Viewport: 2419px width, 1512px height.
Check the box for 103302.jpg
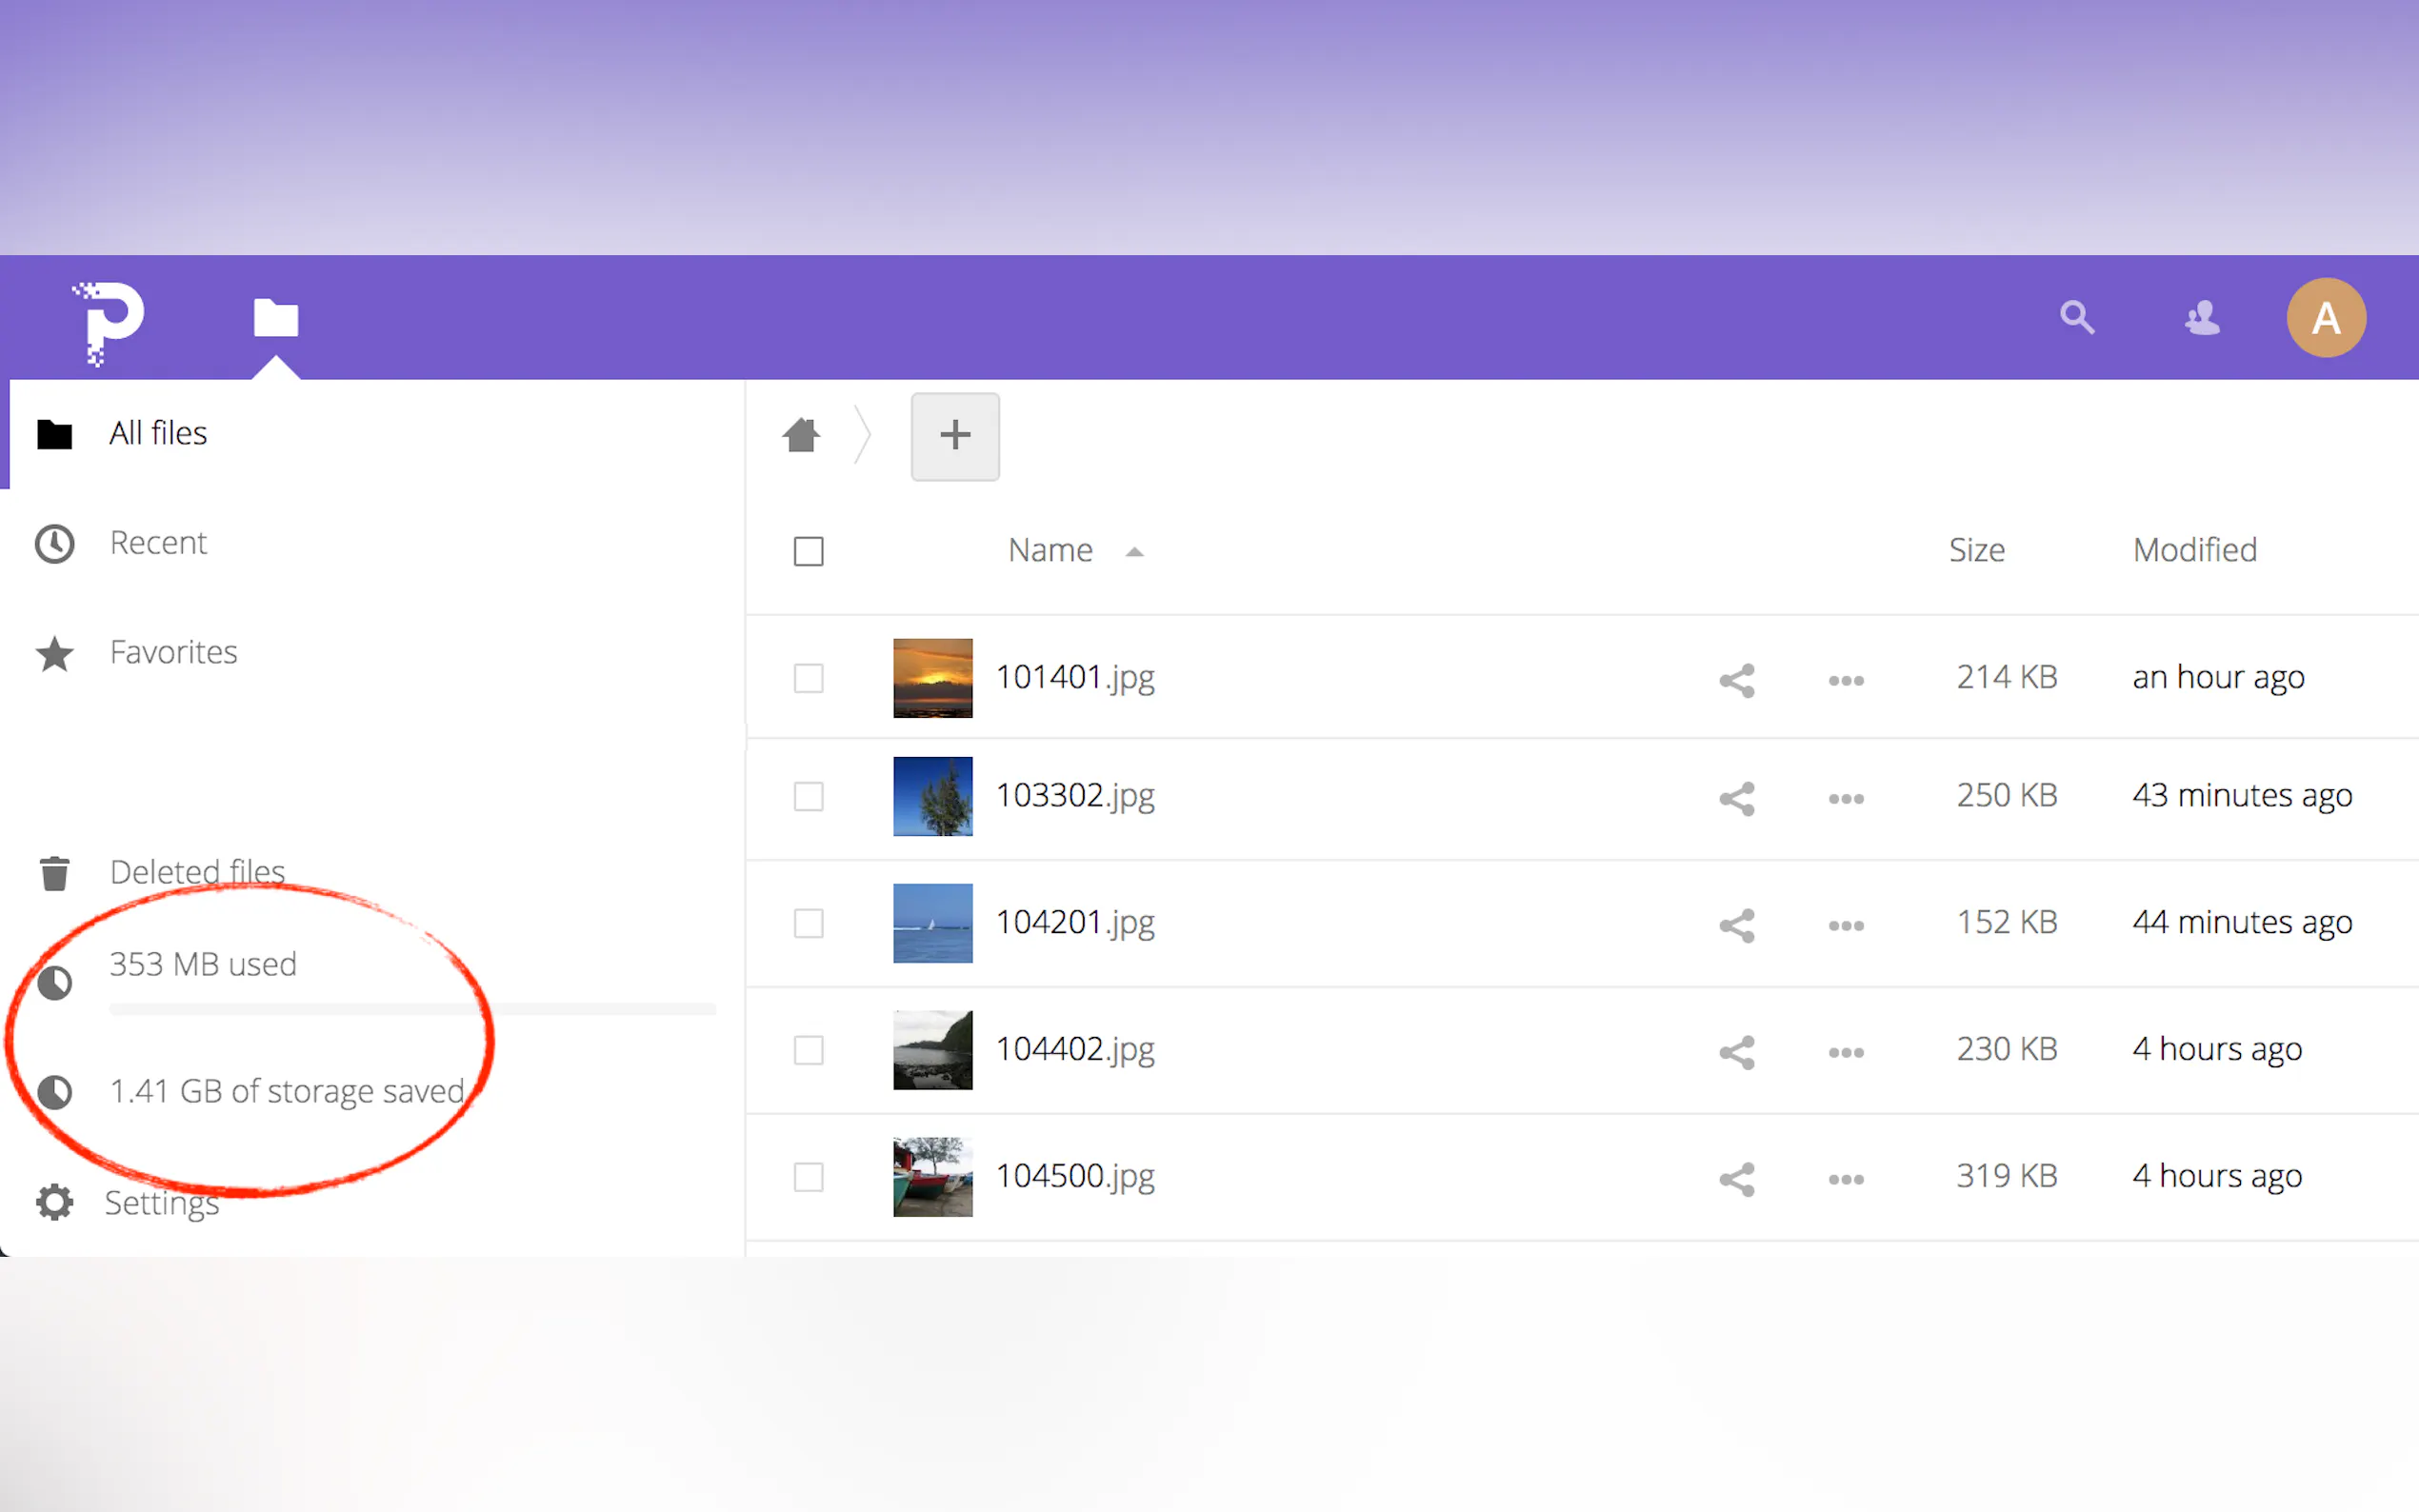[x=808, y=797]
